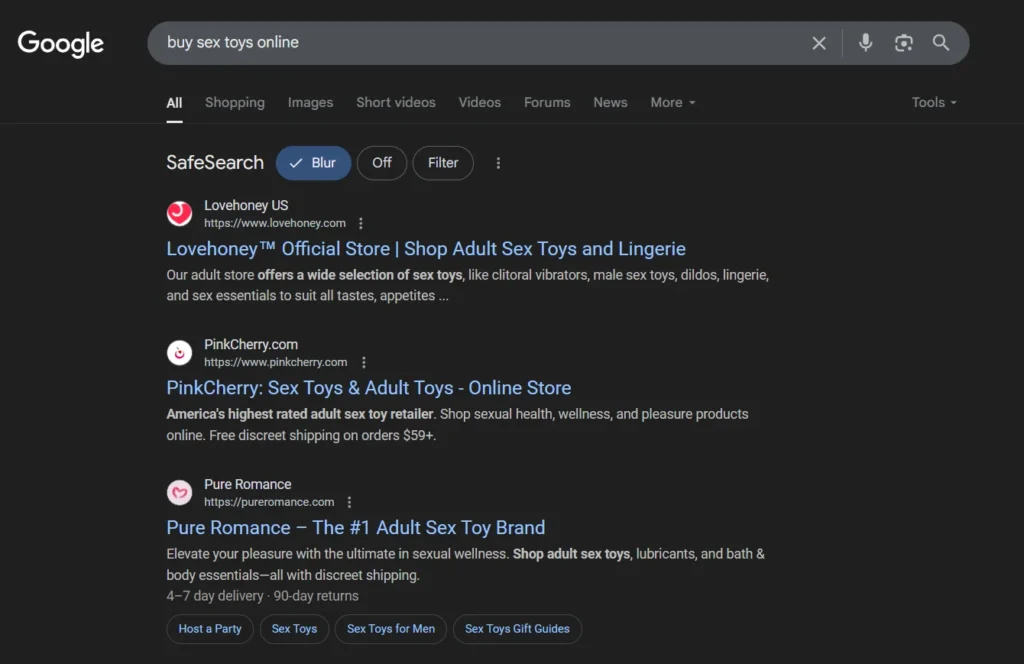
Task: Click the Sex Toys for Men chip
Action: 391,629
